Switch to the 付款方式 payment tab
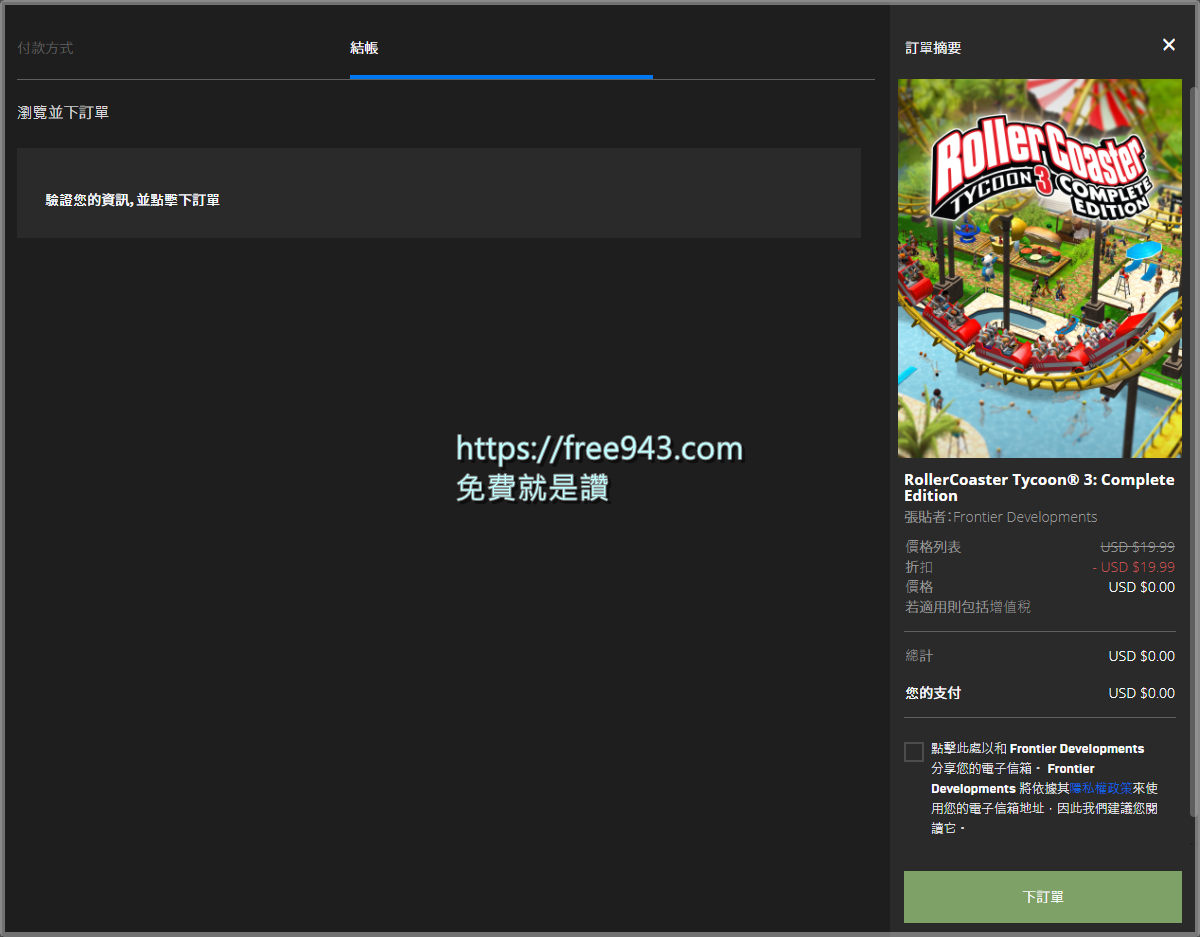Image resolution: width=1200 pixels, height=937 pixels. tap(45, 47)
